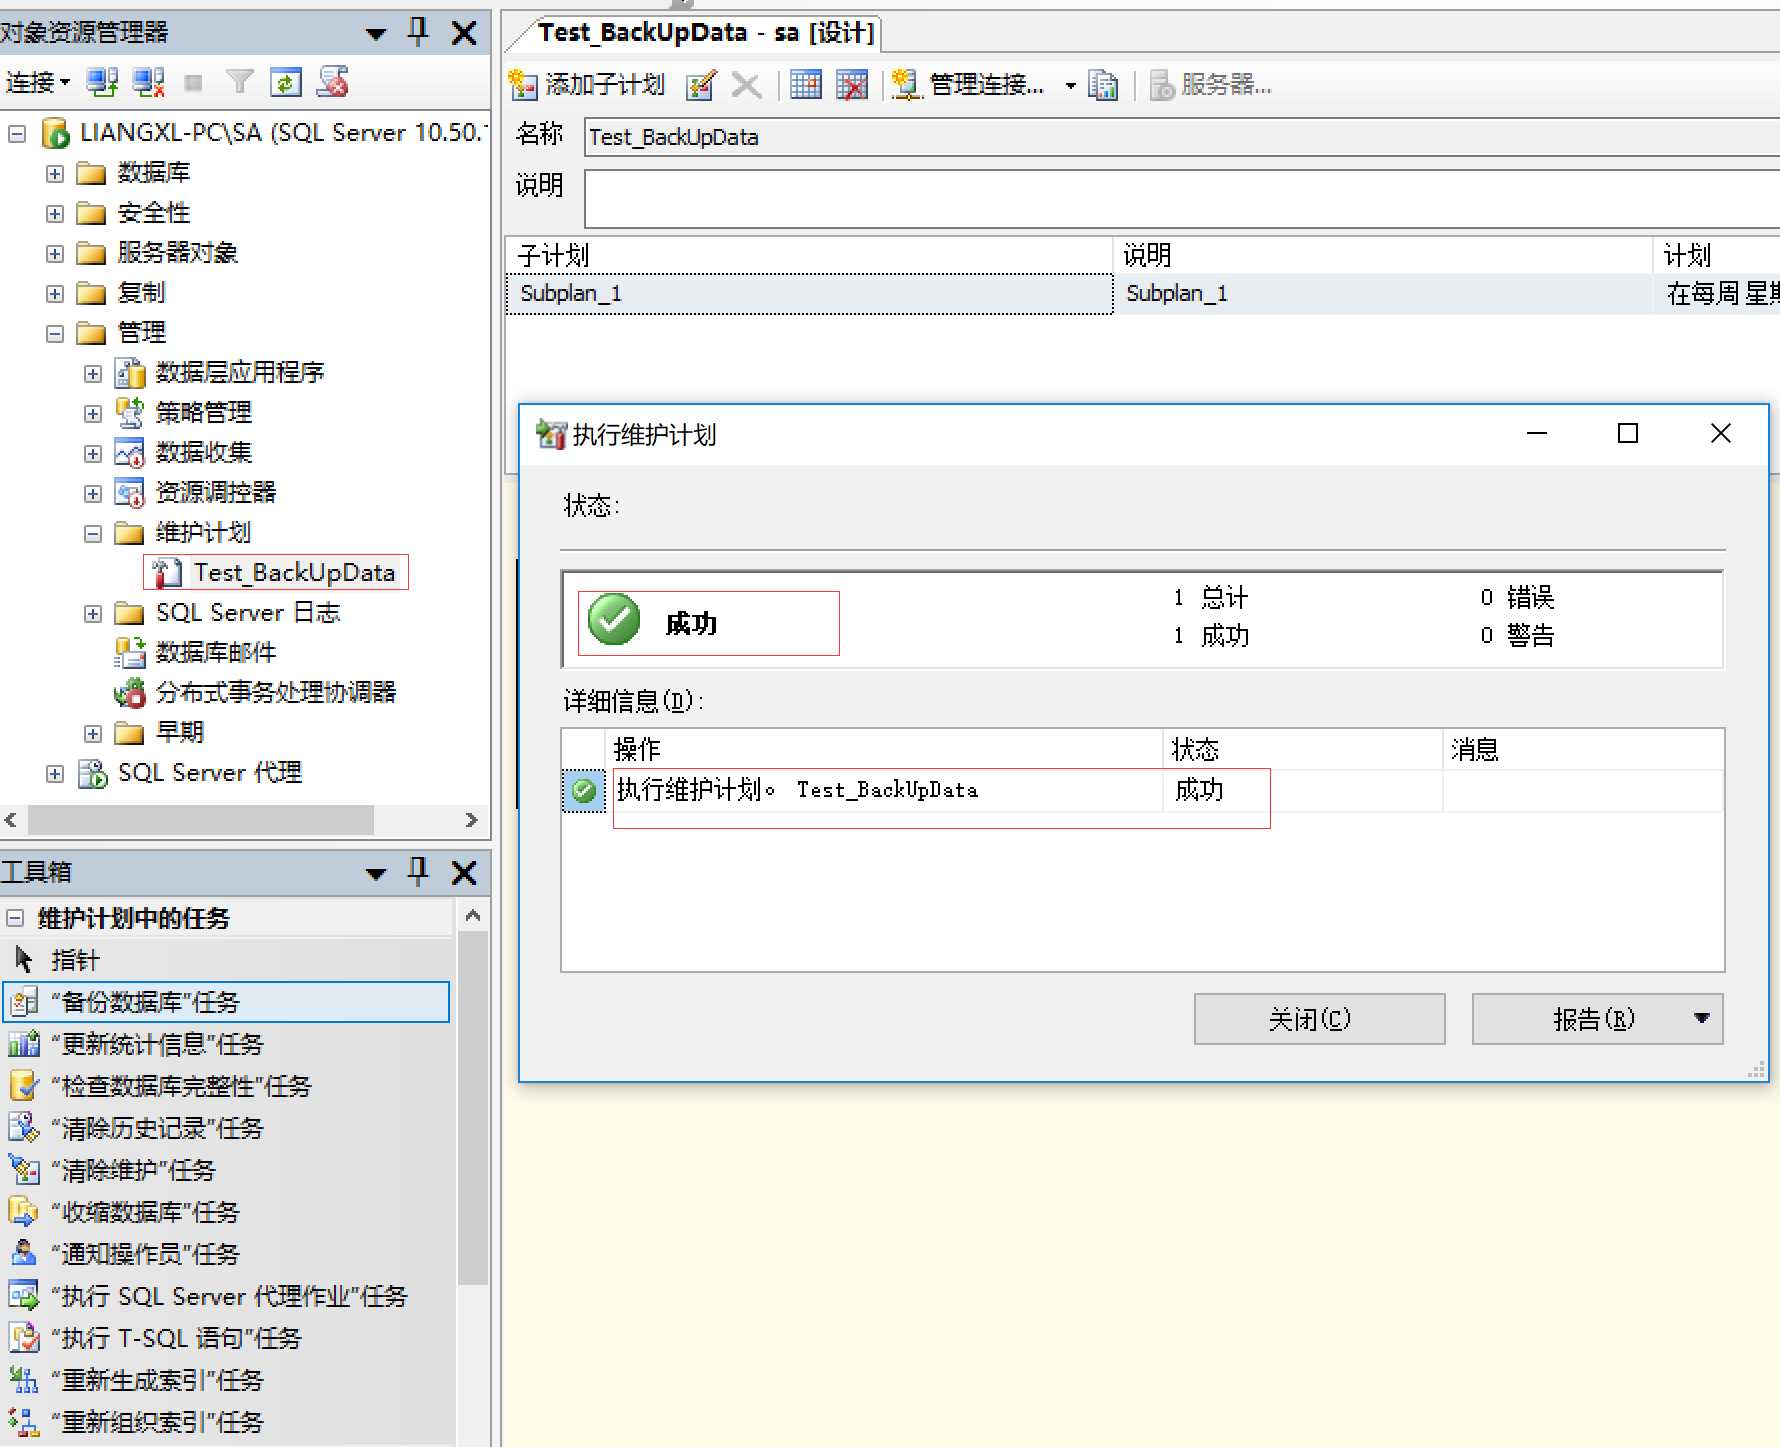Select the 指针 pointer tool
Image resolution: width=1780 pixels, height=1447 pixels.
[x=226, y=960]
